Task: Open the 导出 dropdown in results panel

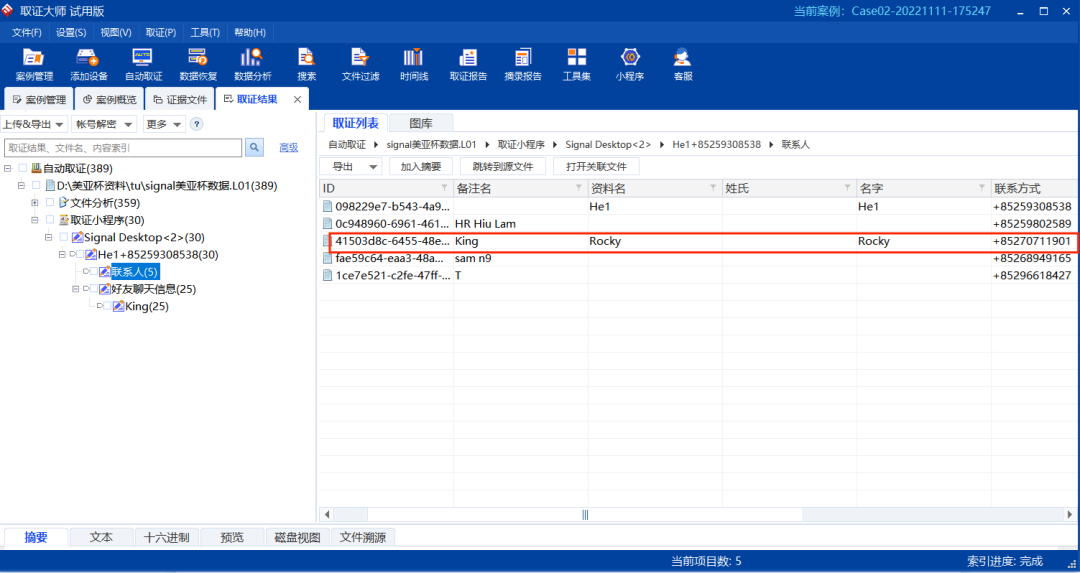Action: pyautogui.click(x=352, y=166)
